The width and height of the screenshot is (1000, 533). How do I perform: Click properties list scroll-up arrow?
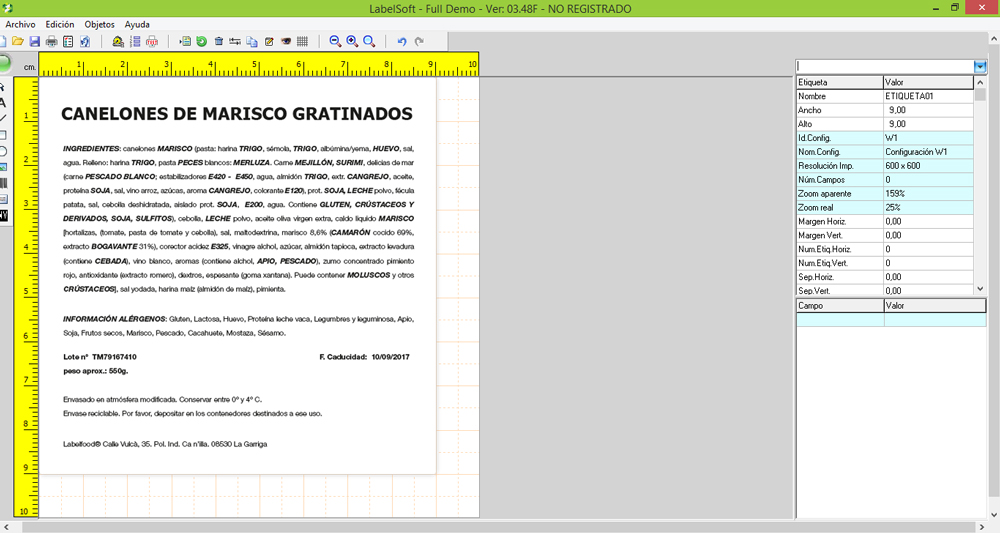(980, 83)
